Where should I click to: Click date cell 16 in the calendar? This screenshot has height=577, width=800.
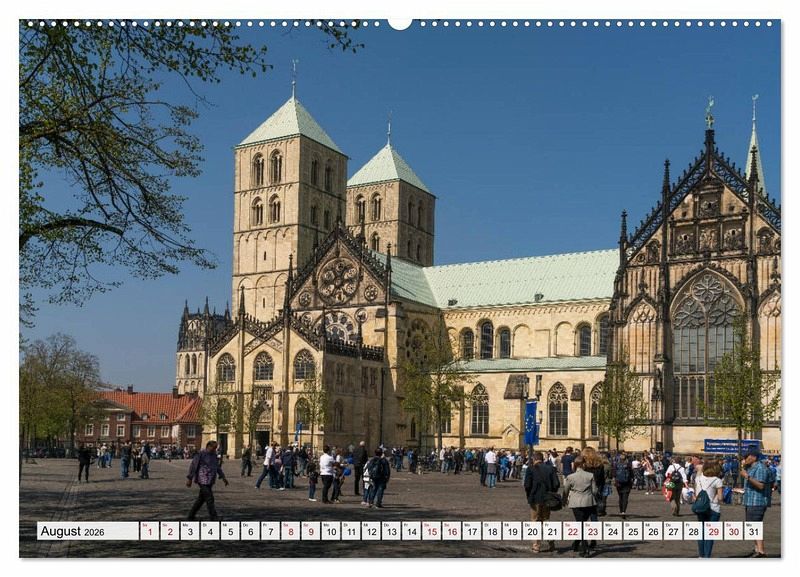click(x=451, y=531)
